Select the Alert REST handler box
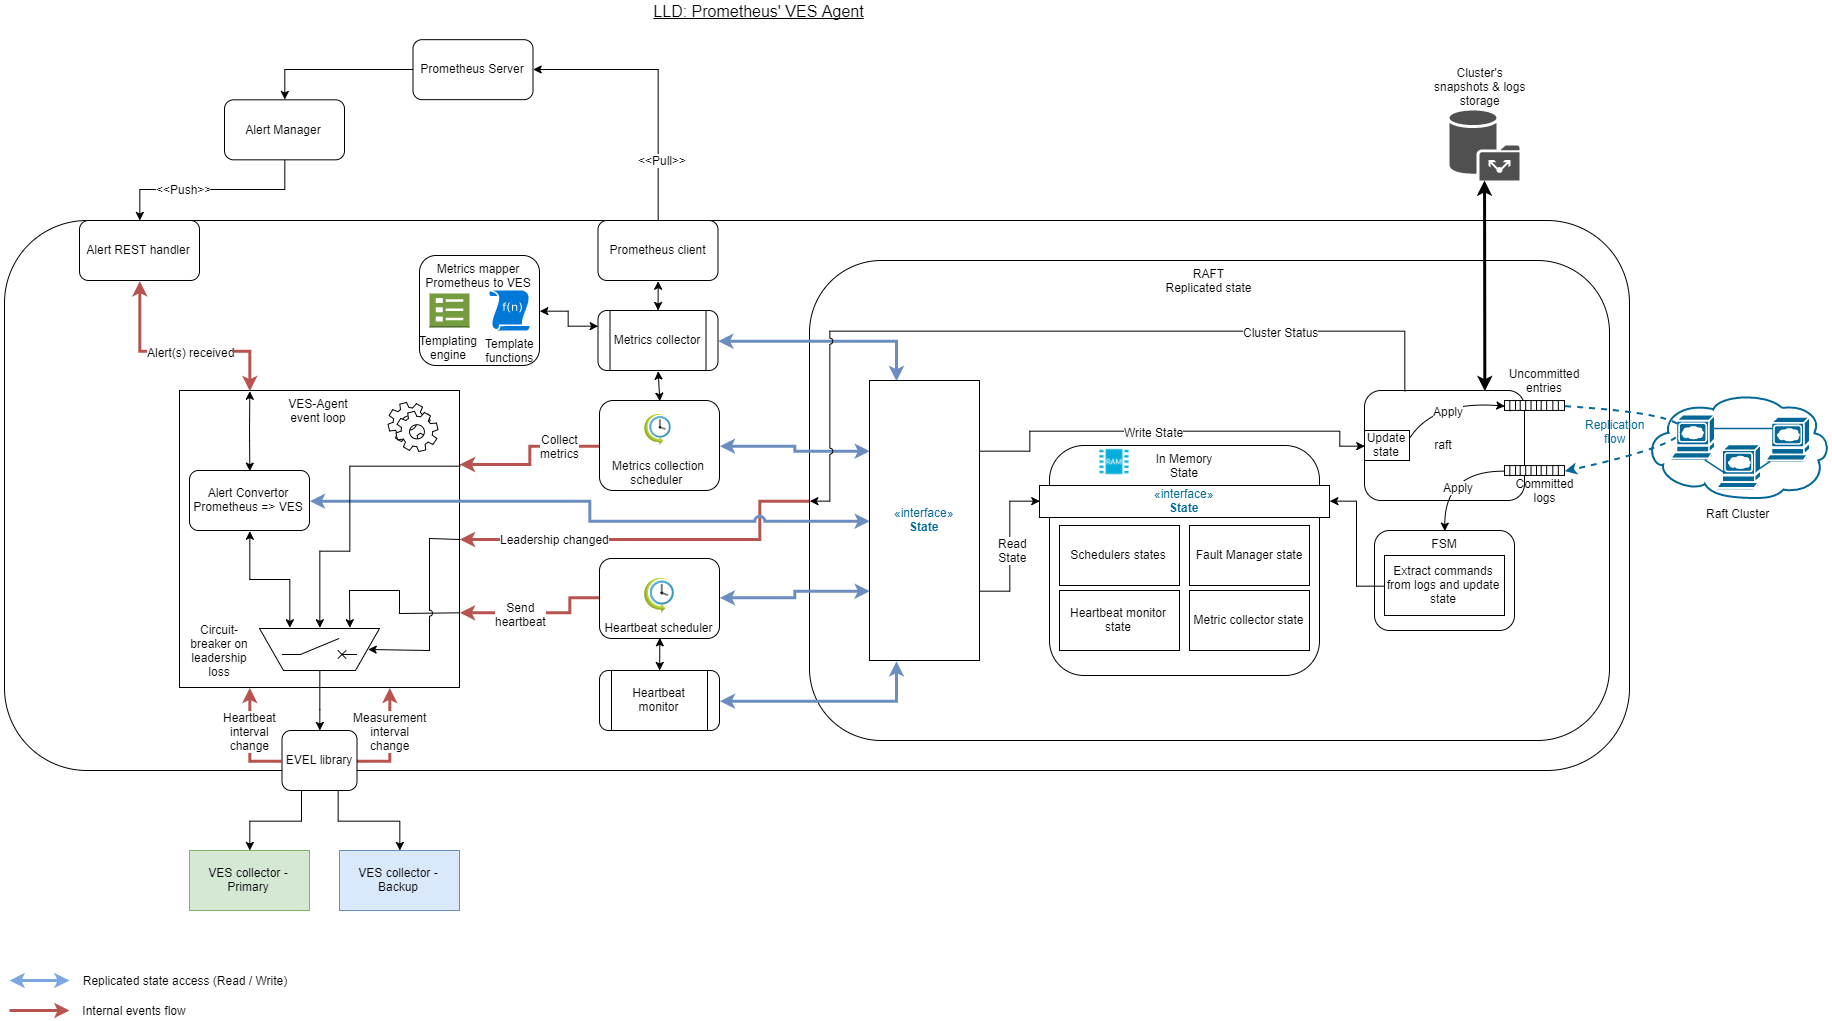The height and width of the screenshot is (1021, 1832). (x=139, y=250)
